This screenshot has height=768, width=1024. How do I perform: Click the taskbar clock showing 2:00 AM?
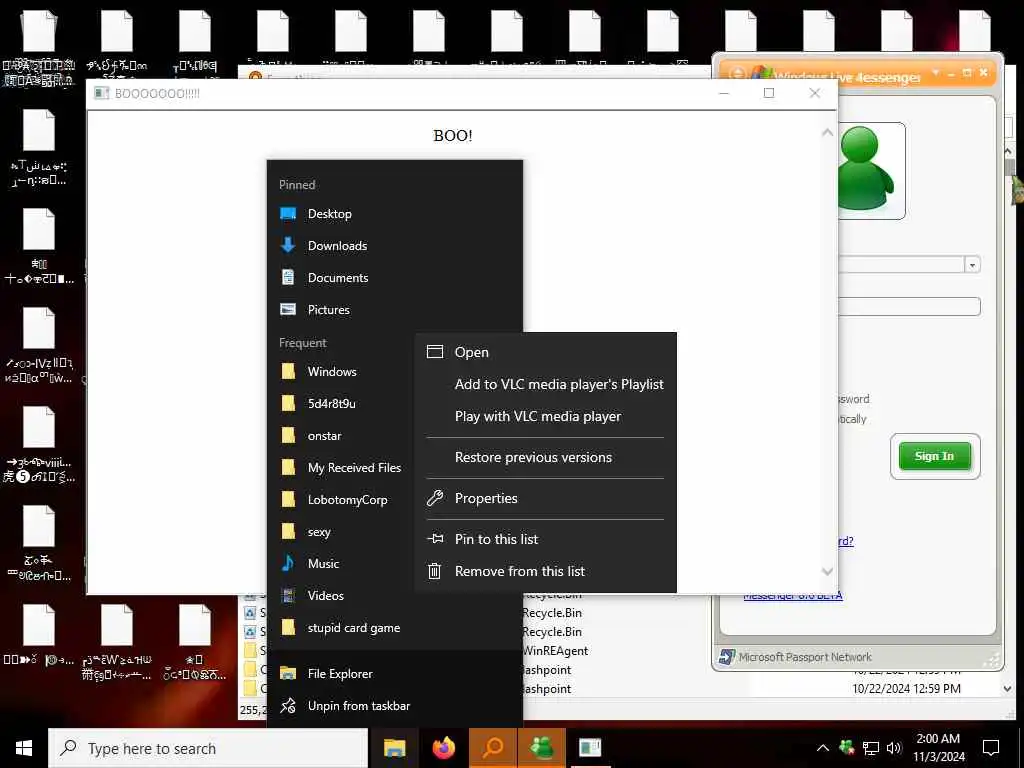coord(938,748)
